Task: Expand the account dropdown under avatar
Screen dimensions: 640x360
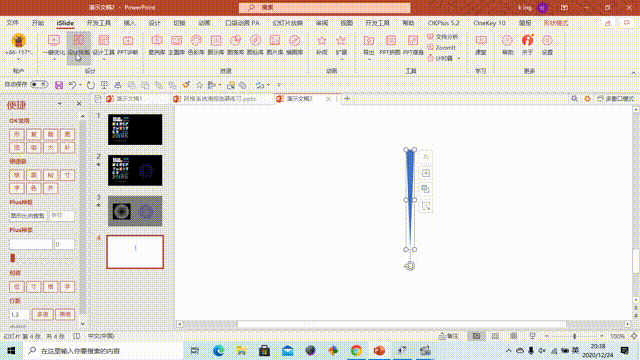Action: tap(18, 59)
